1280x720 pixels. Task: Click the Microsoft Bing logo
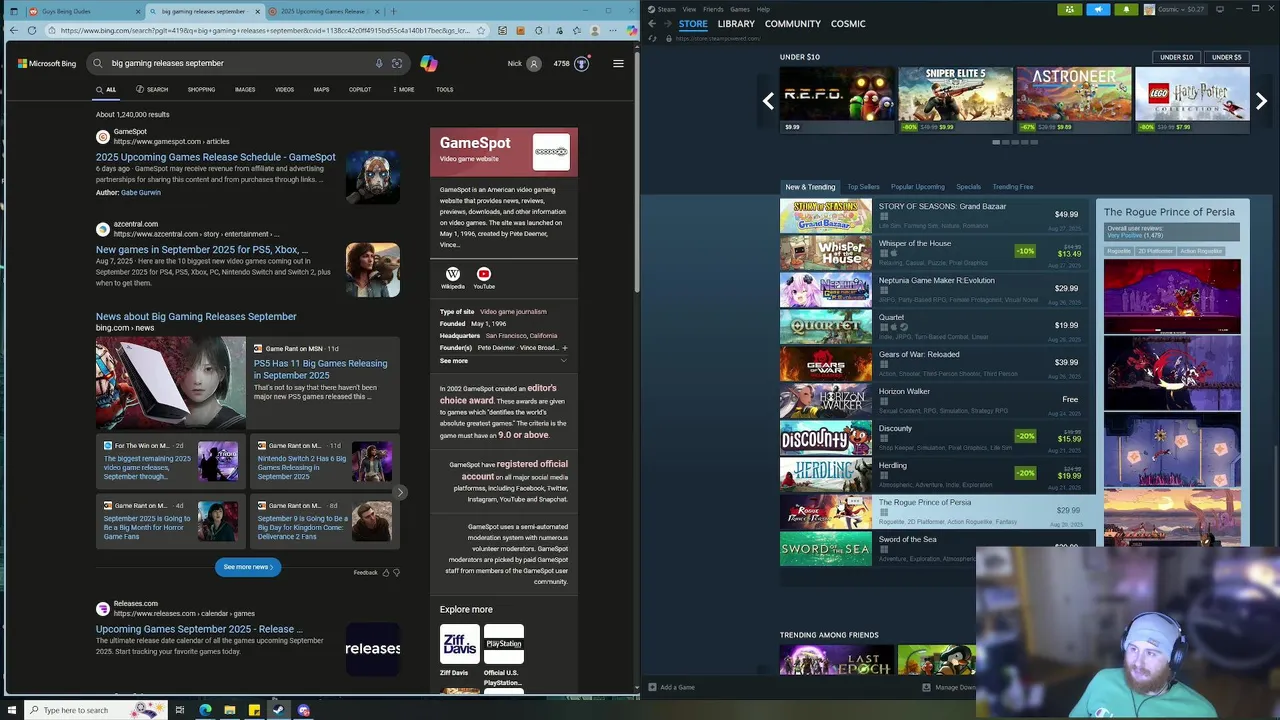tap(47, 64)
